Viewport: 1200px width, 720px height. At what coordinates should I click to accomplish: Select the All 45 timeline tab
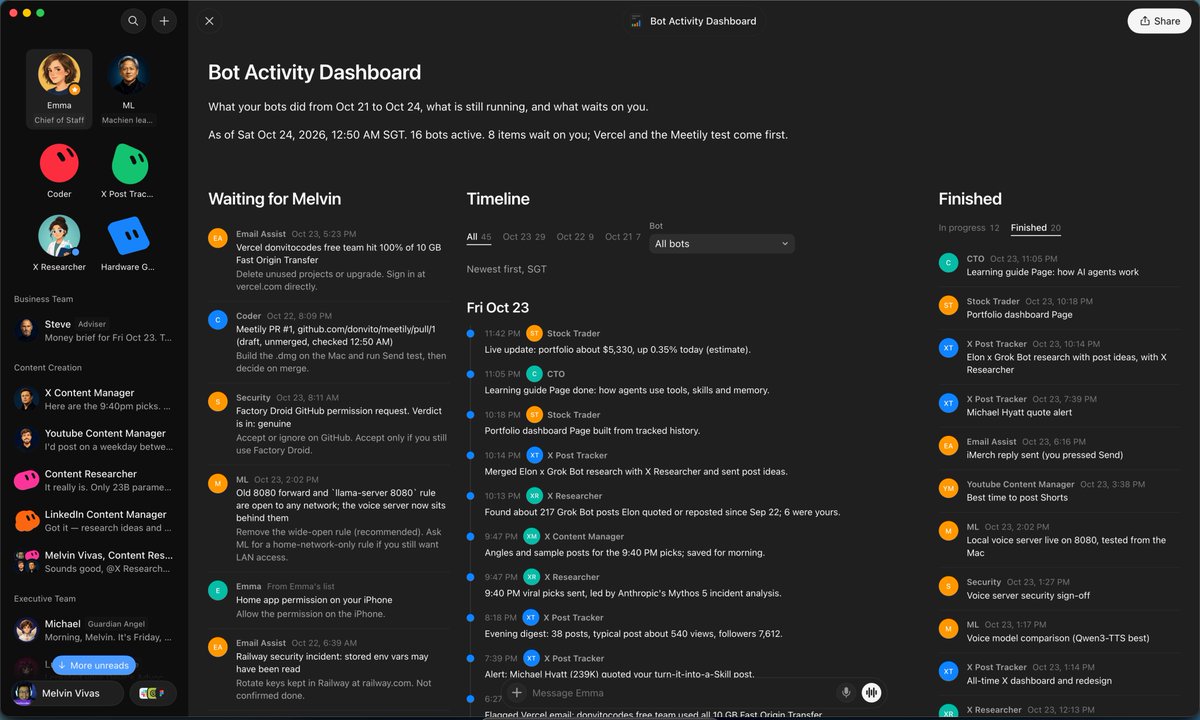click(x=479, y=237)
